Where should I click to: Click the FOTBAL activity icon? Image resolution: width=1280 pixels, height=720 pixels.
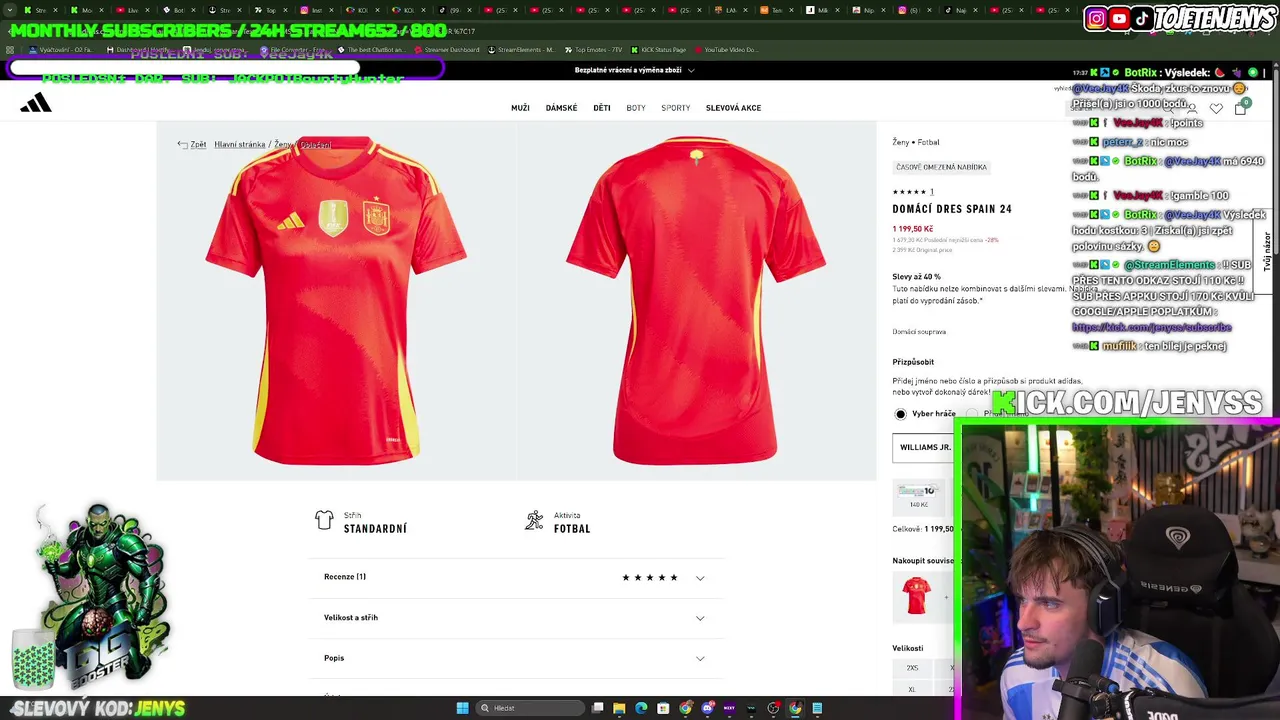(x=534, y=521)
